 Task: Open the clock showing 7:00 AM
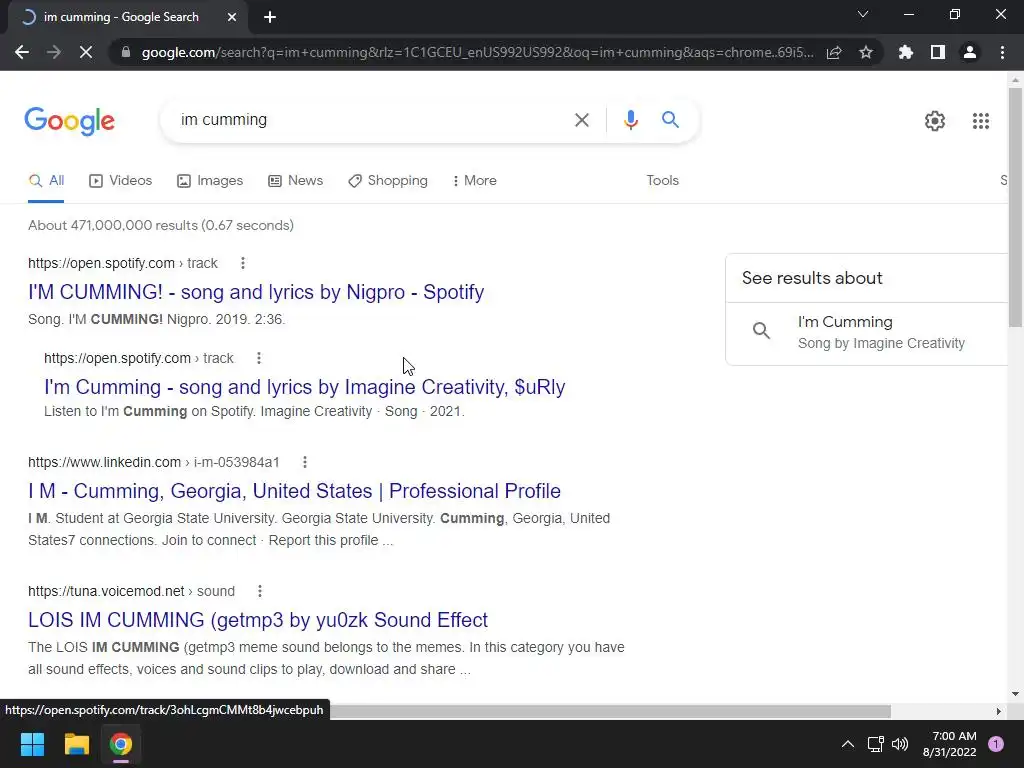[x=949, y=744]
